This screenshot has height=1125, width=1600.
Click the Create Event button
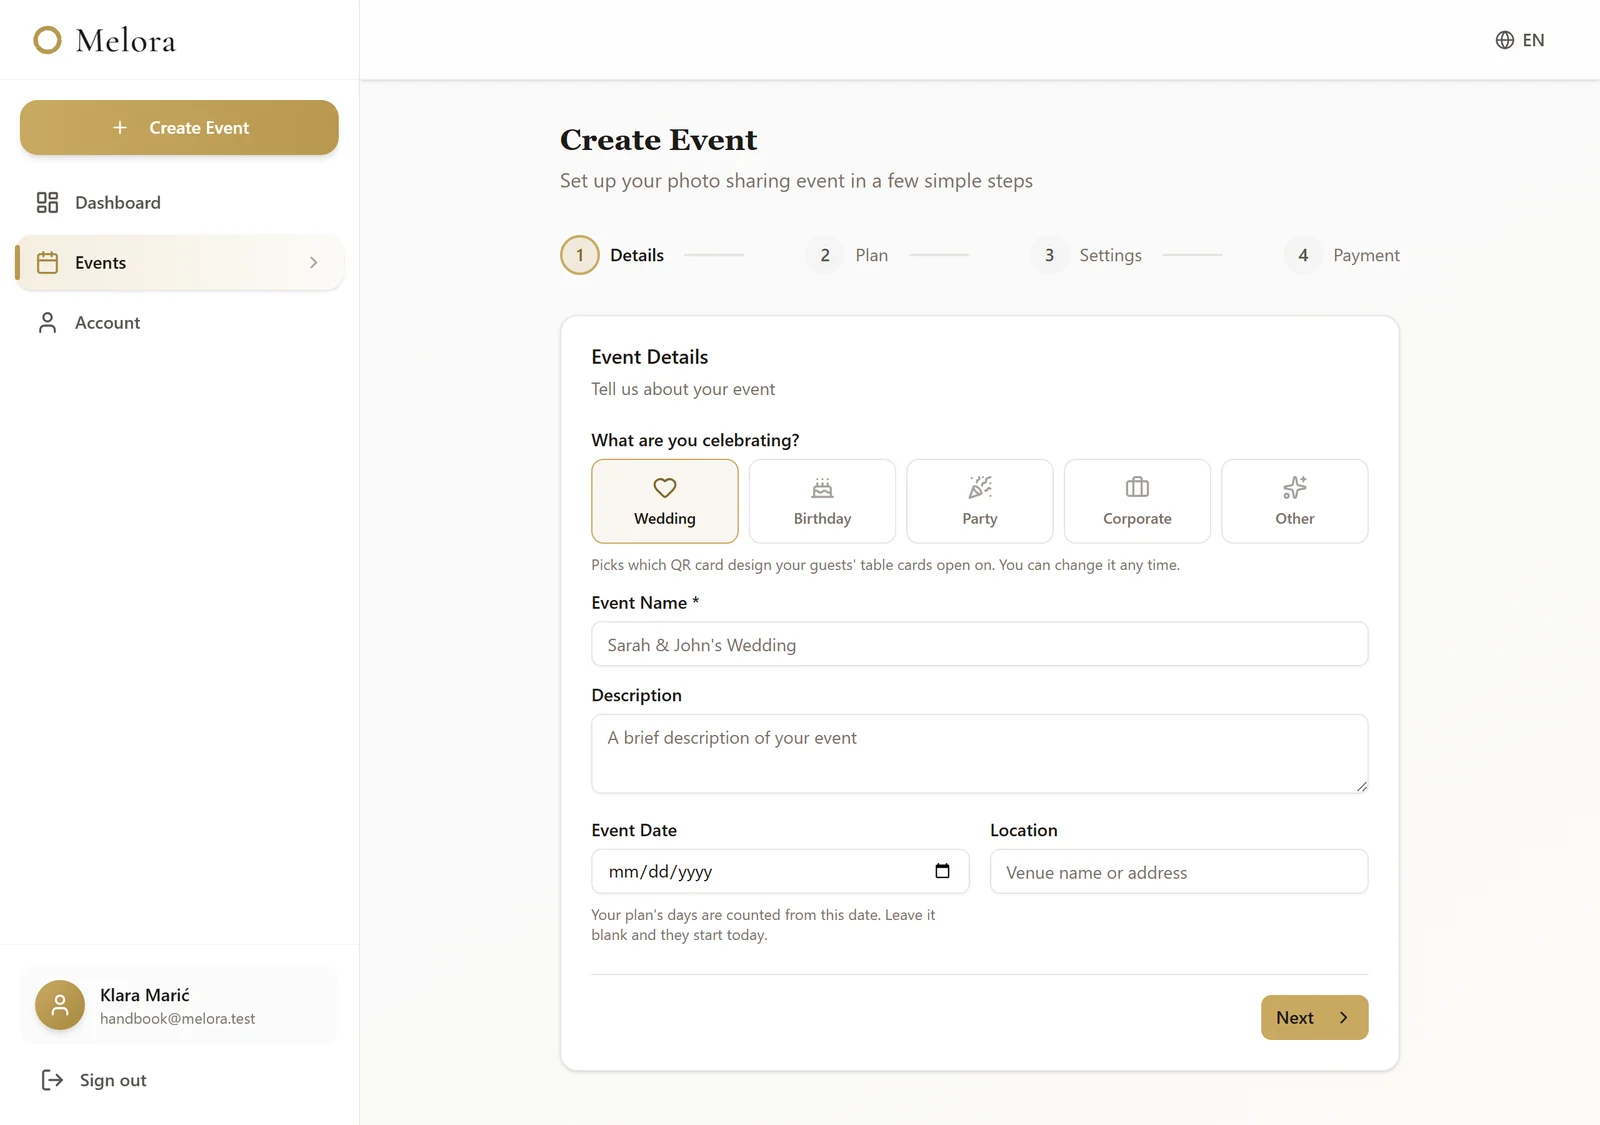click(x=179, y=127)
